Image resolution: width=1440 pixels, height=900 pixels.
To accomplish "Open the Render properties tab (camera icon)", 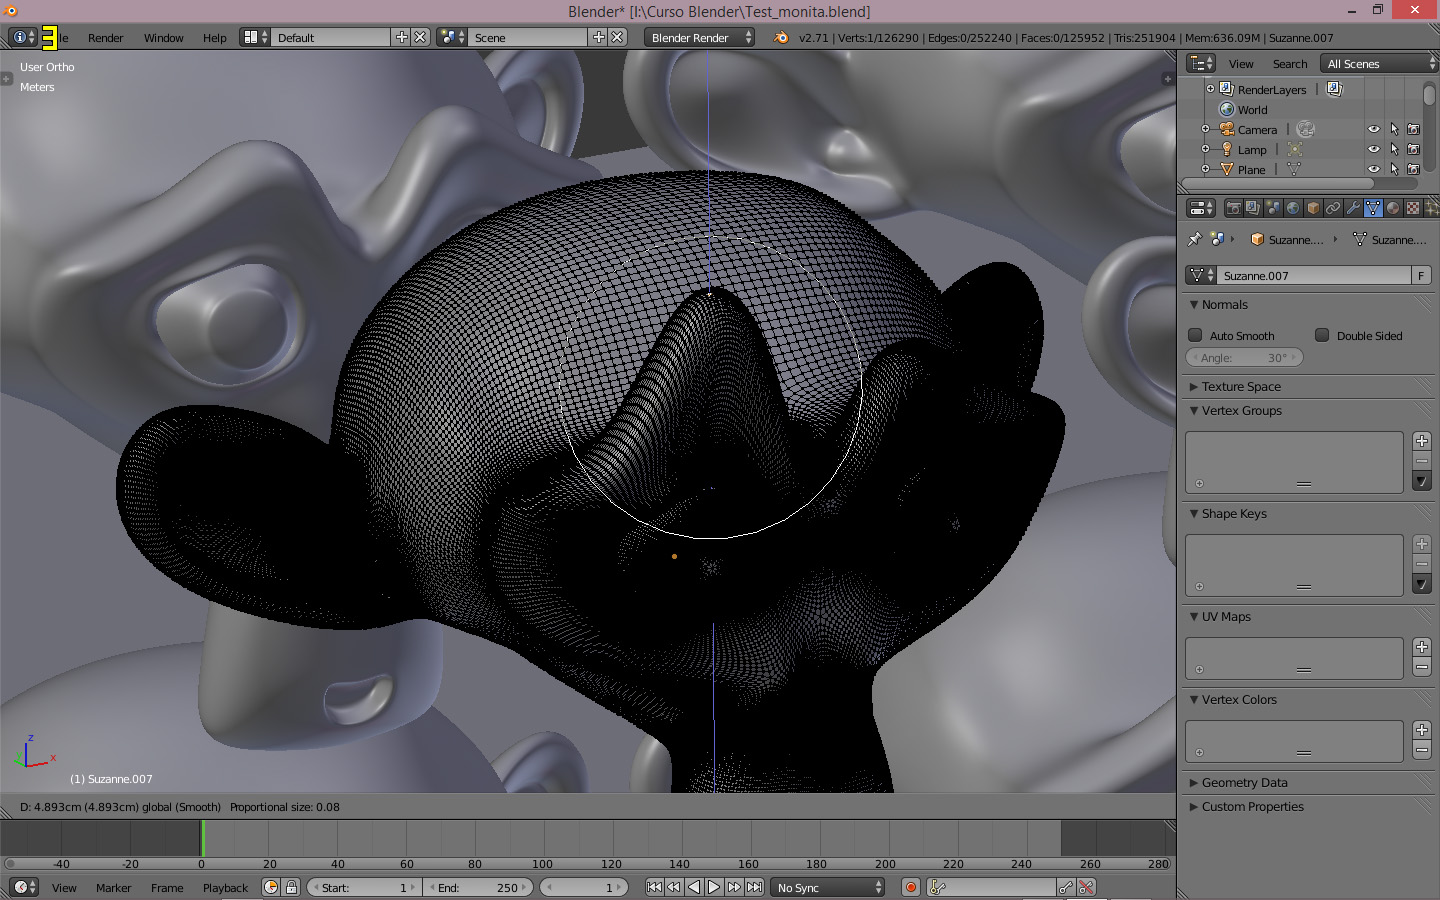I will 1233,208.
